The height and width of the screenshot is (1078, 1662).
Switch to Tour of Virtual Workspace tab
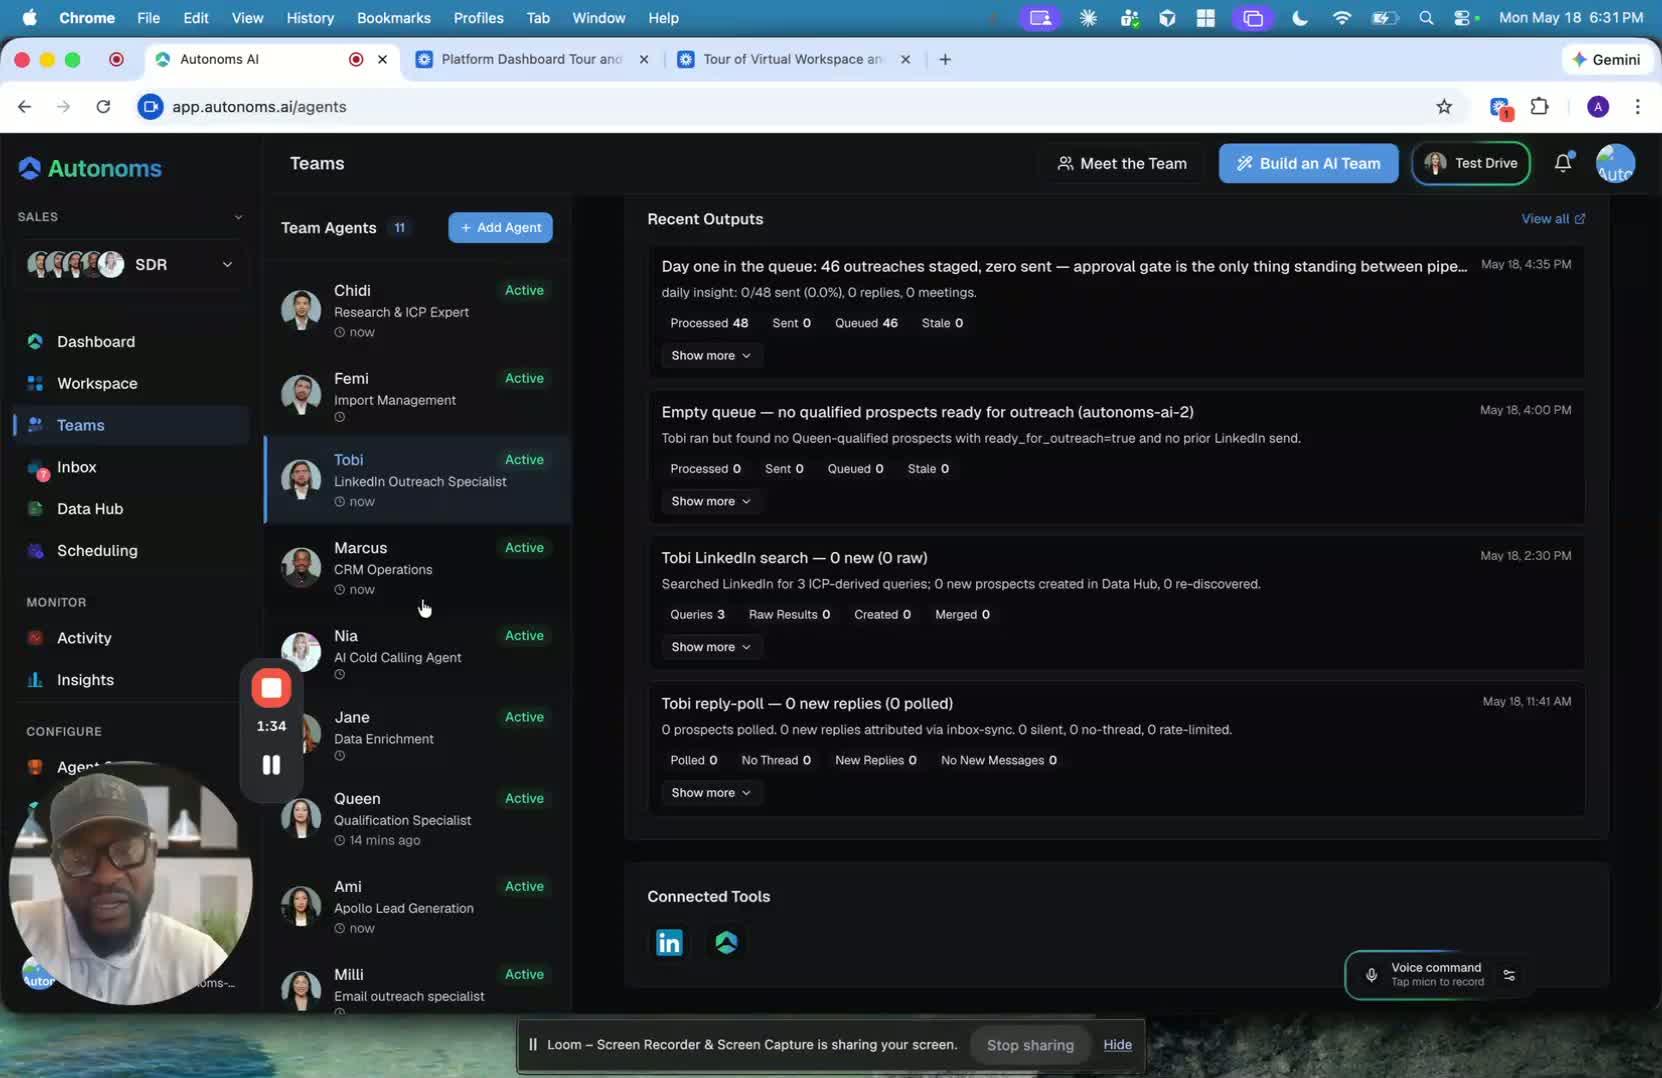pos(793,59)
